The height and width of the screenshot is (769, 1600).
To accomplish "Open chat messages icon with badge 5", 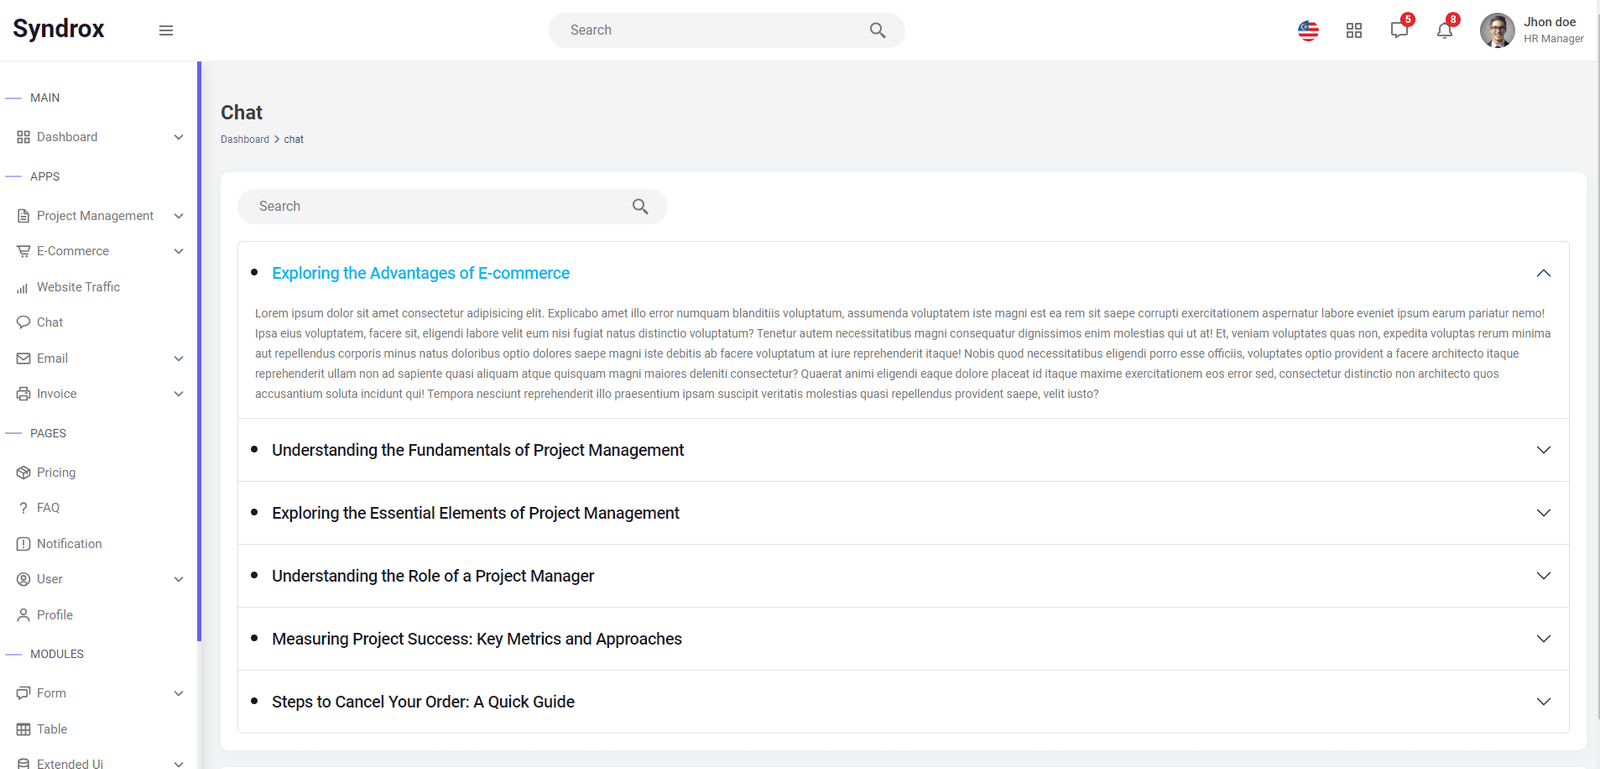I will click(1400, 29).
